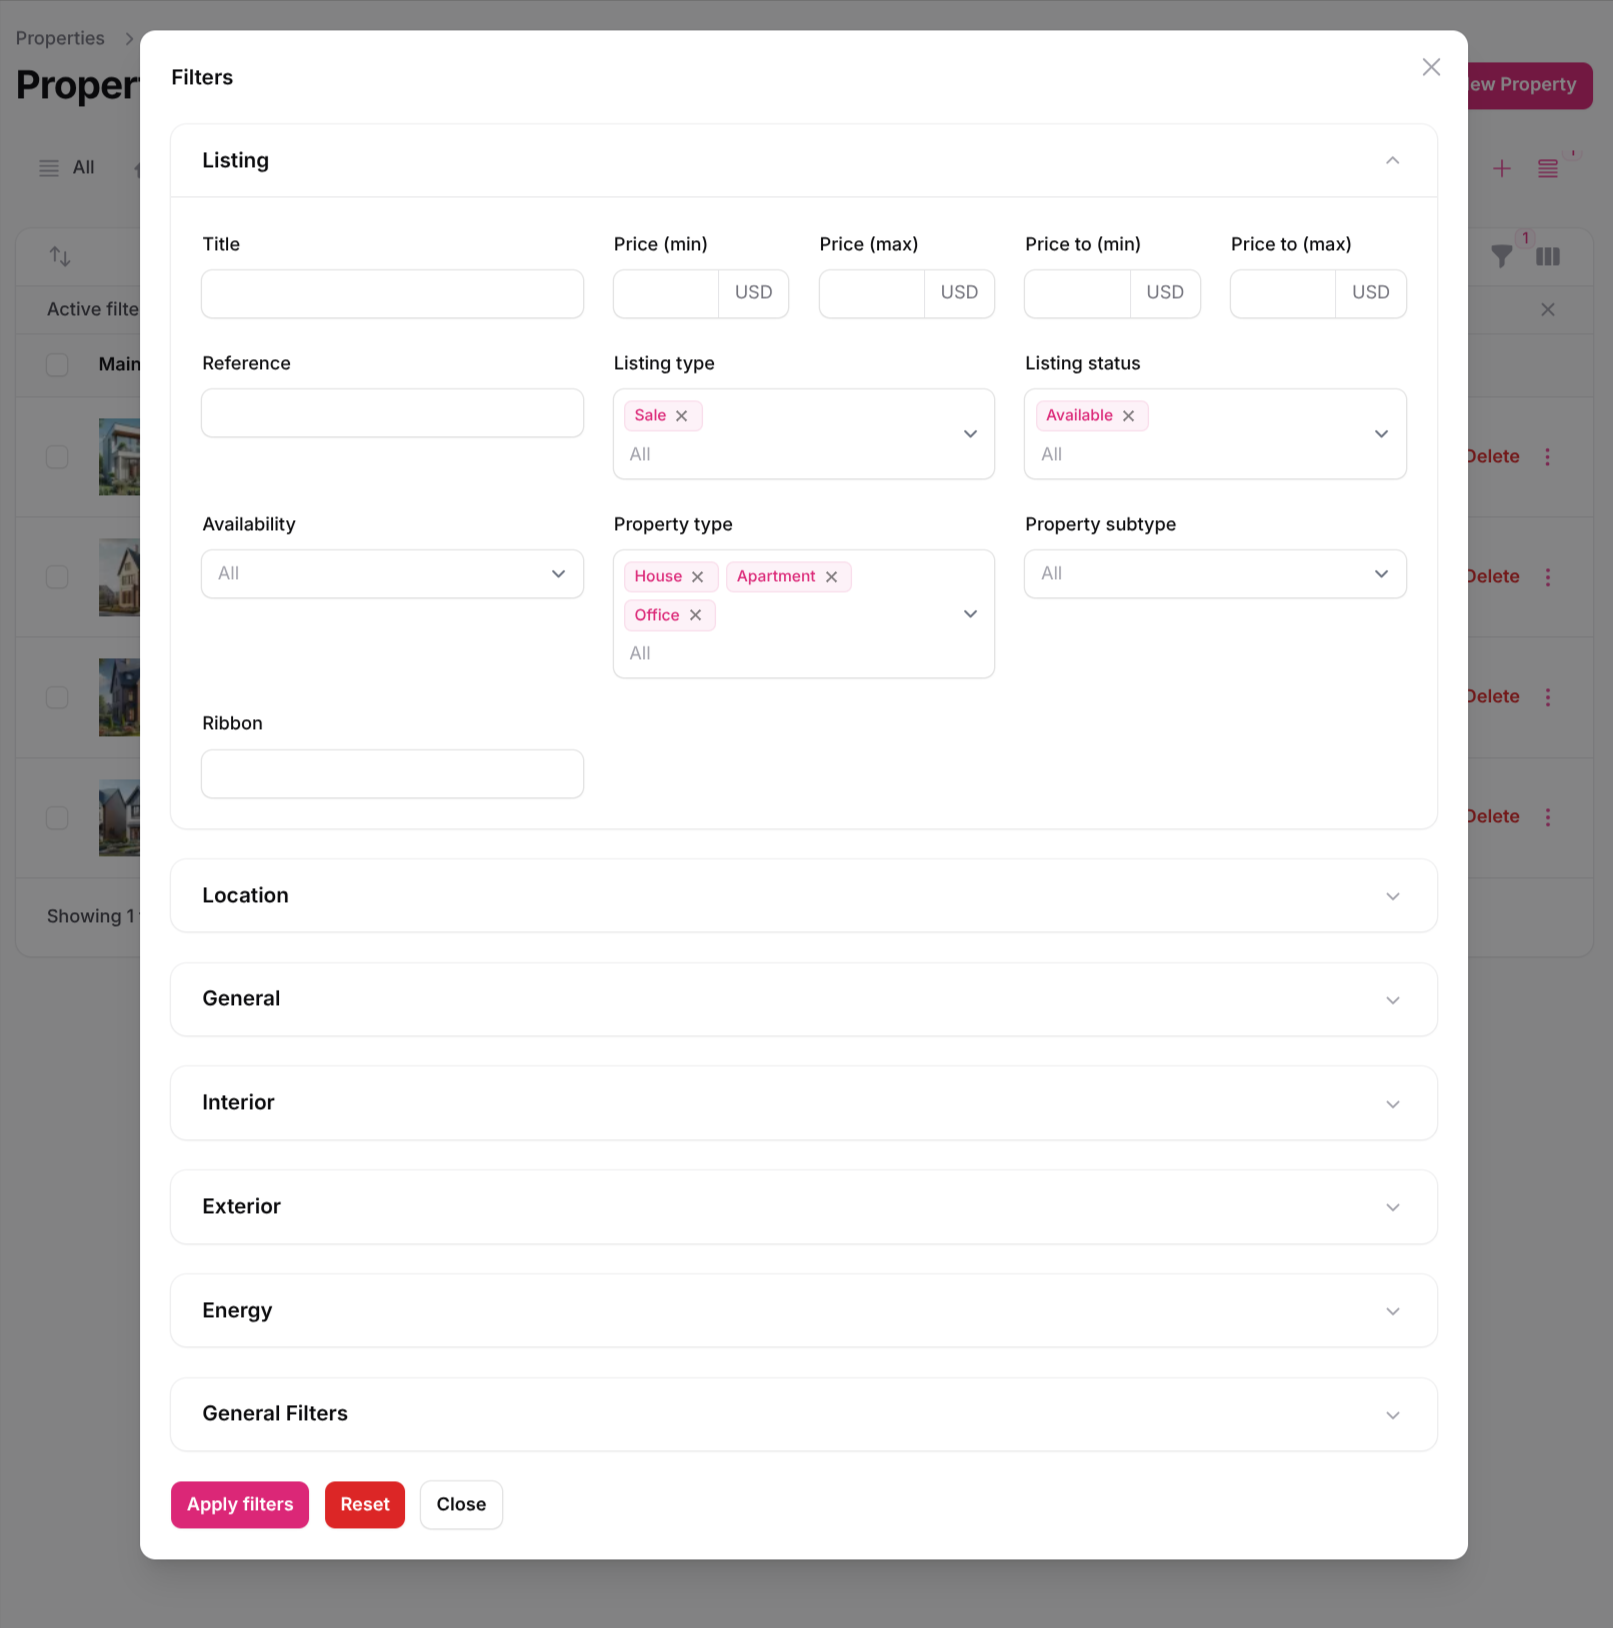Image resolution: width=1613 pixels, height=1628 pixels.
Task: Open the Property subtype dropdown
Action: (x=1215, y=574)
